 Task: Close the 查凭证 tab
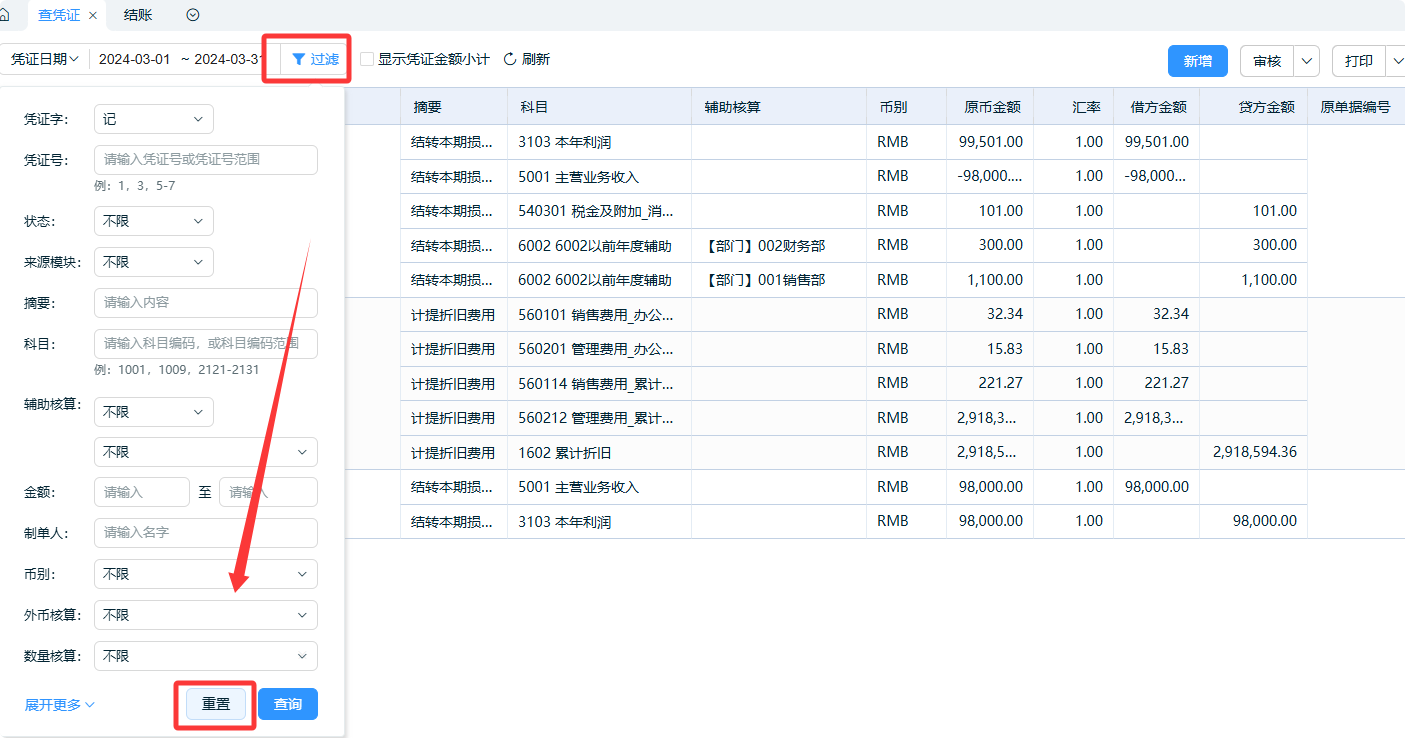pyautogui.click(x=93, y=15)
